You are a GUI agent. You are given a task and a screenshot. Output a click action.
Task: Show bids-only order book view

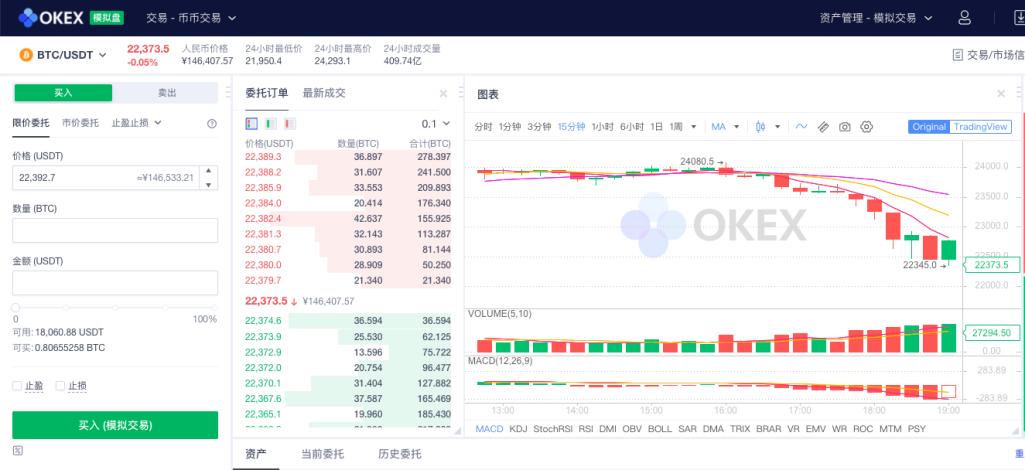[x=271, y=123]
